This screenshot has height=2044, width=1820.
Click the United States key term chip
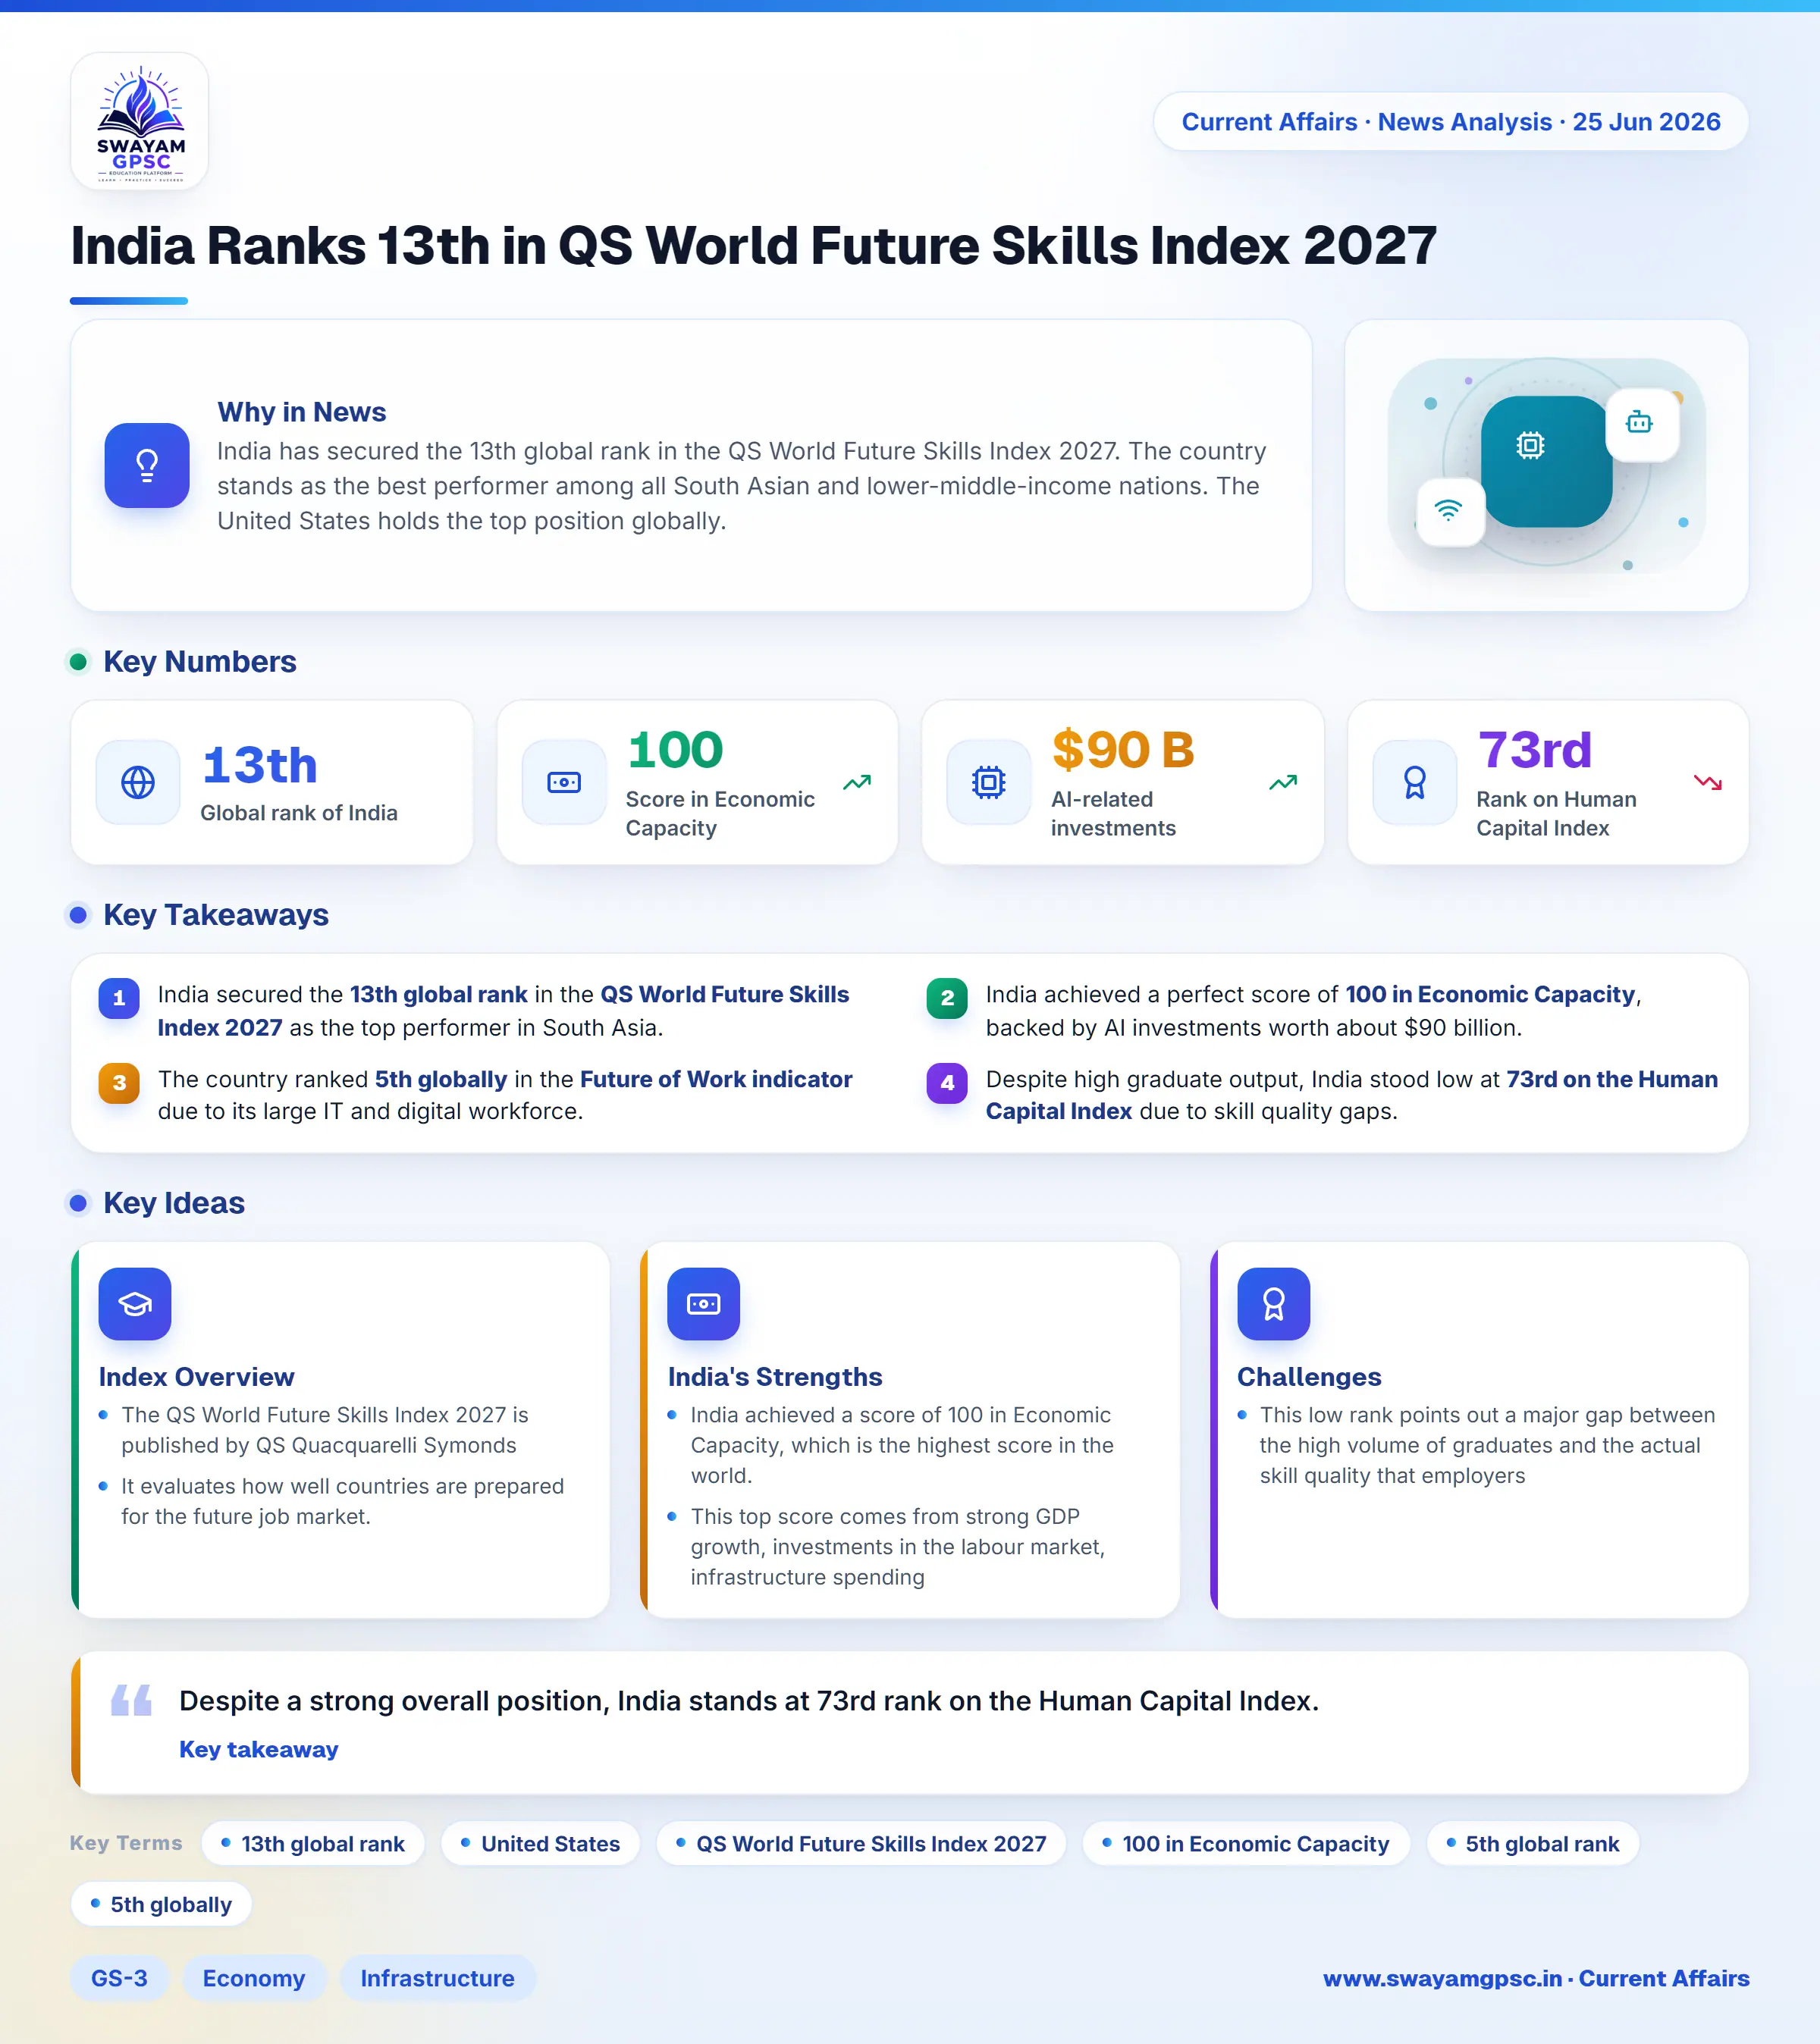(540, 1844)
